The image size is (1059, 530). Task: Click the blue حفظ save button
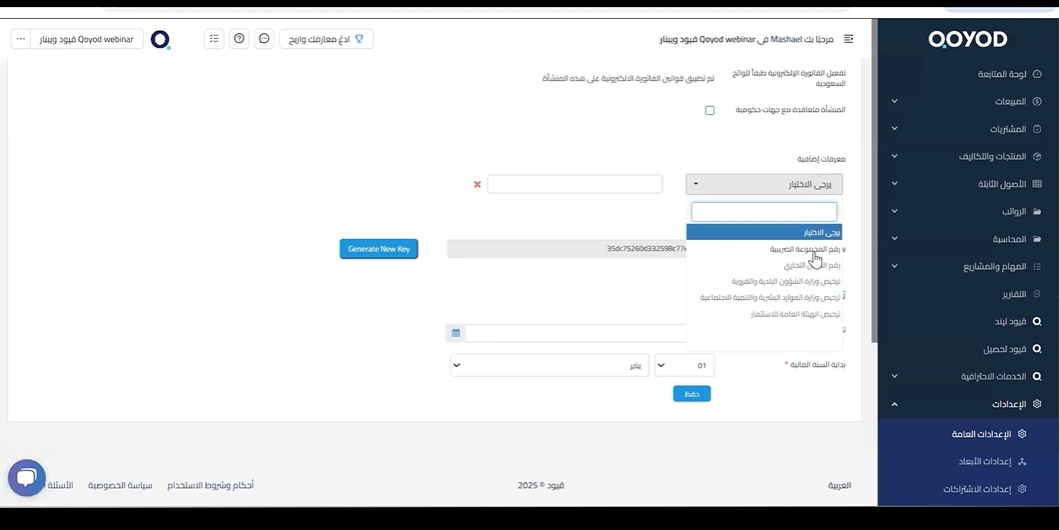pos(691,394)
